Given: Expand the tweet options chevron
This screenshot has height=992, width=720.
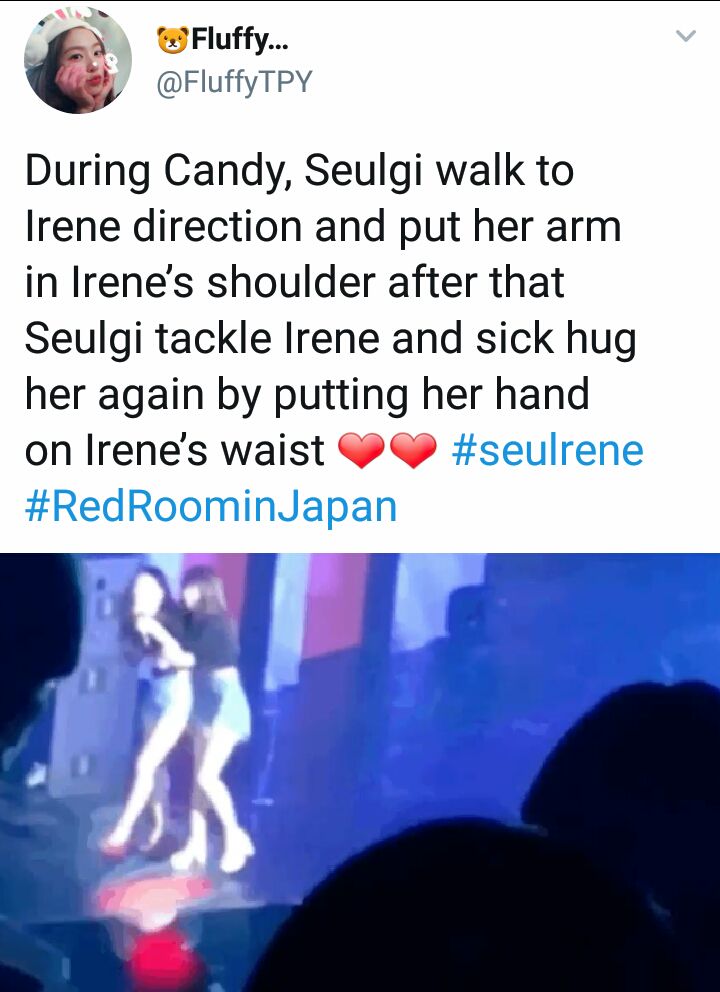Looking at the screenshot, I should (x=686, y=35).
